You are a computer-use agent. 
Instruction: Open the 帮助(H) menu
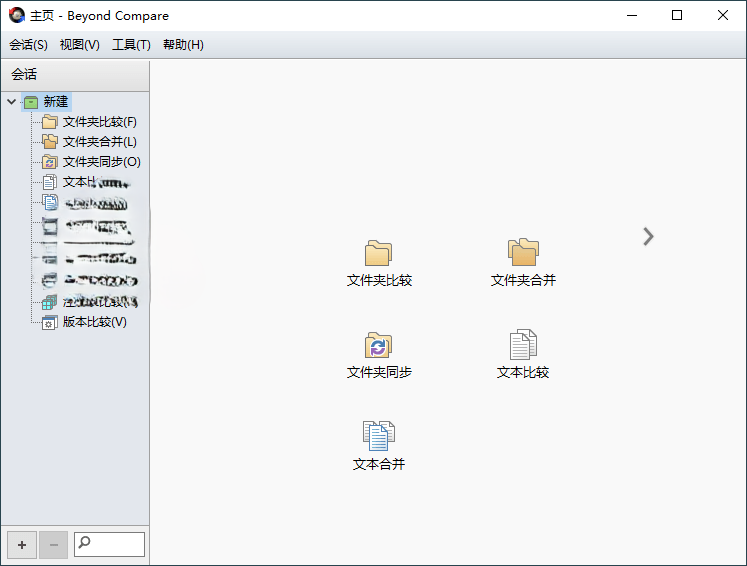[183, 45]
